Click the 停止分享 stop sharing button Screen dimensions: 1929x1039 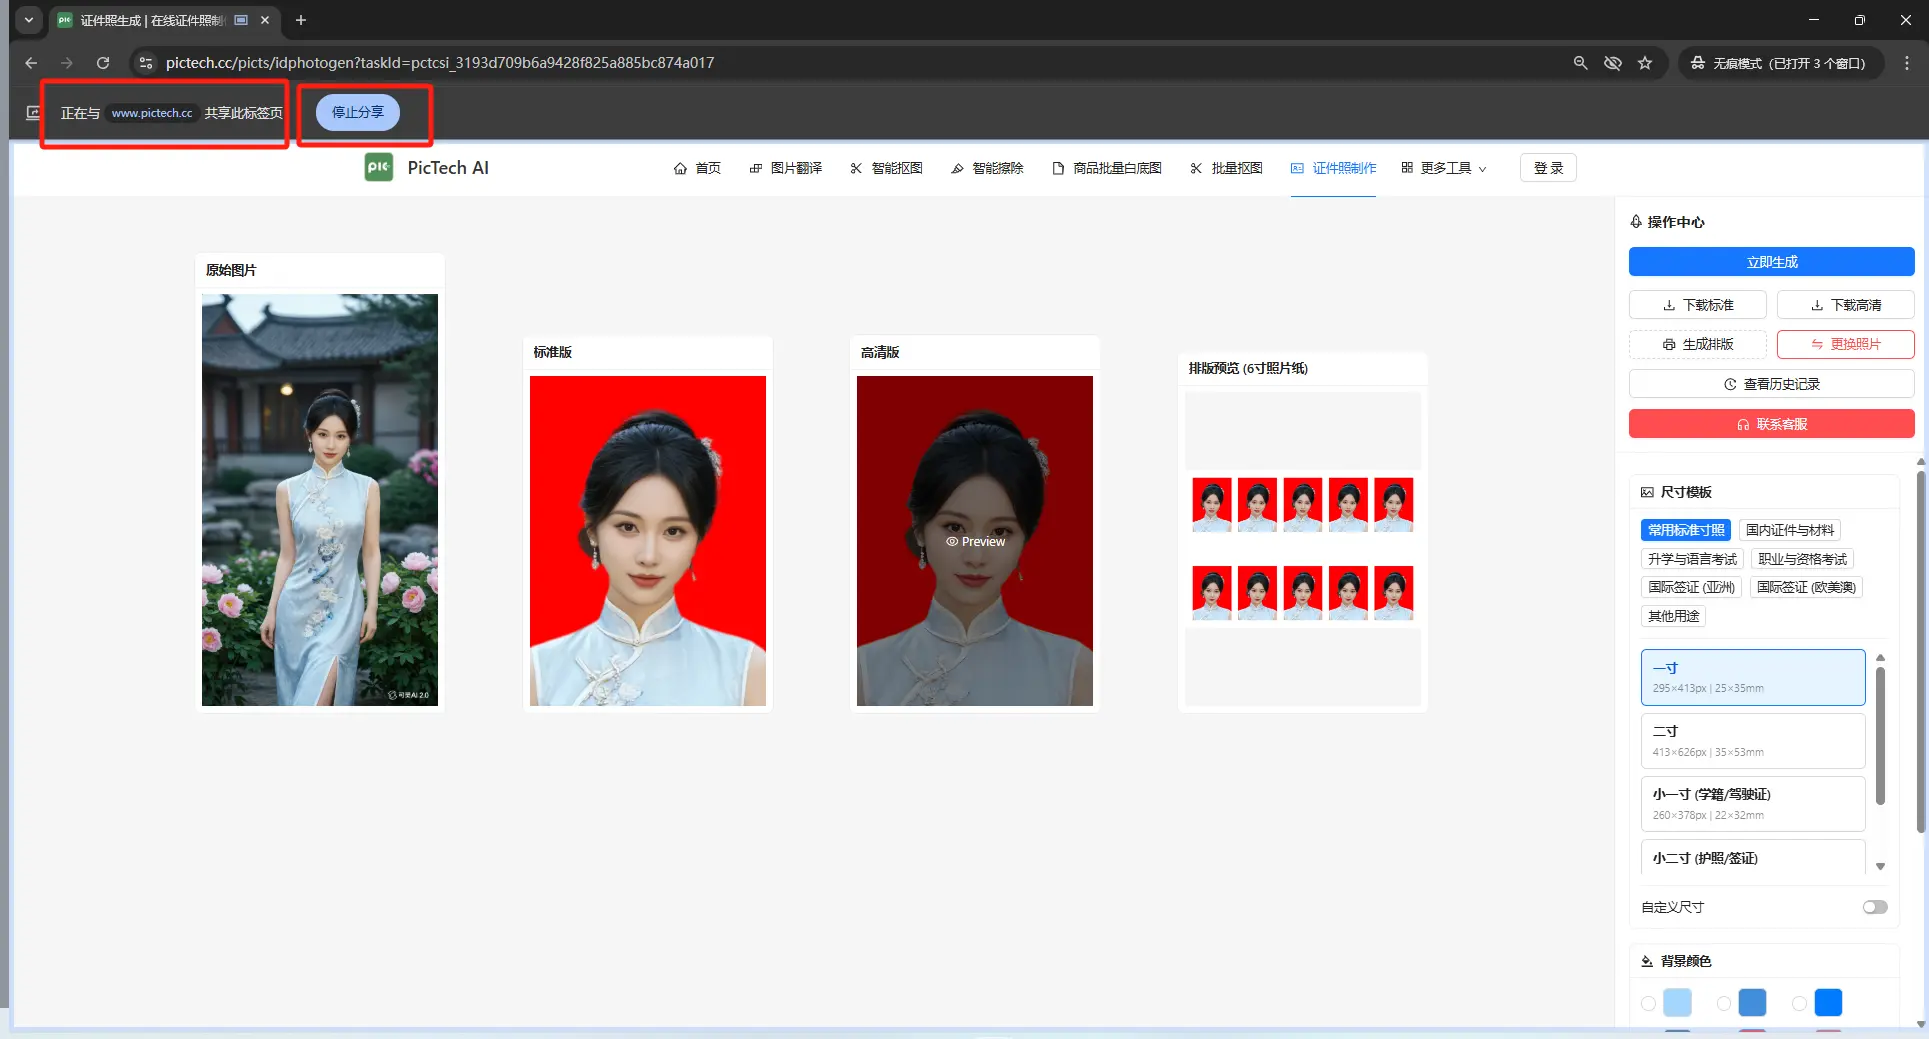358,112
